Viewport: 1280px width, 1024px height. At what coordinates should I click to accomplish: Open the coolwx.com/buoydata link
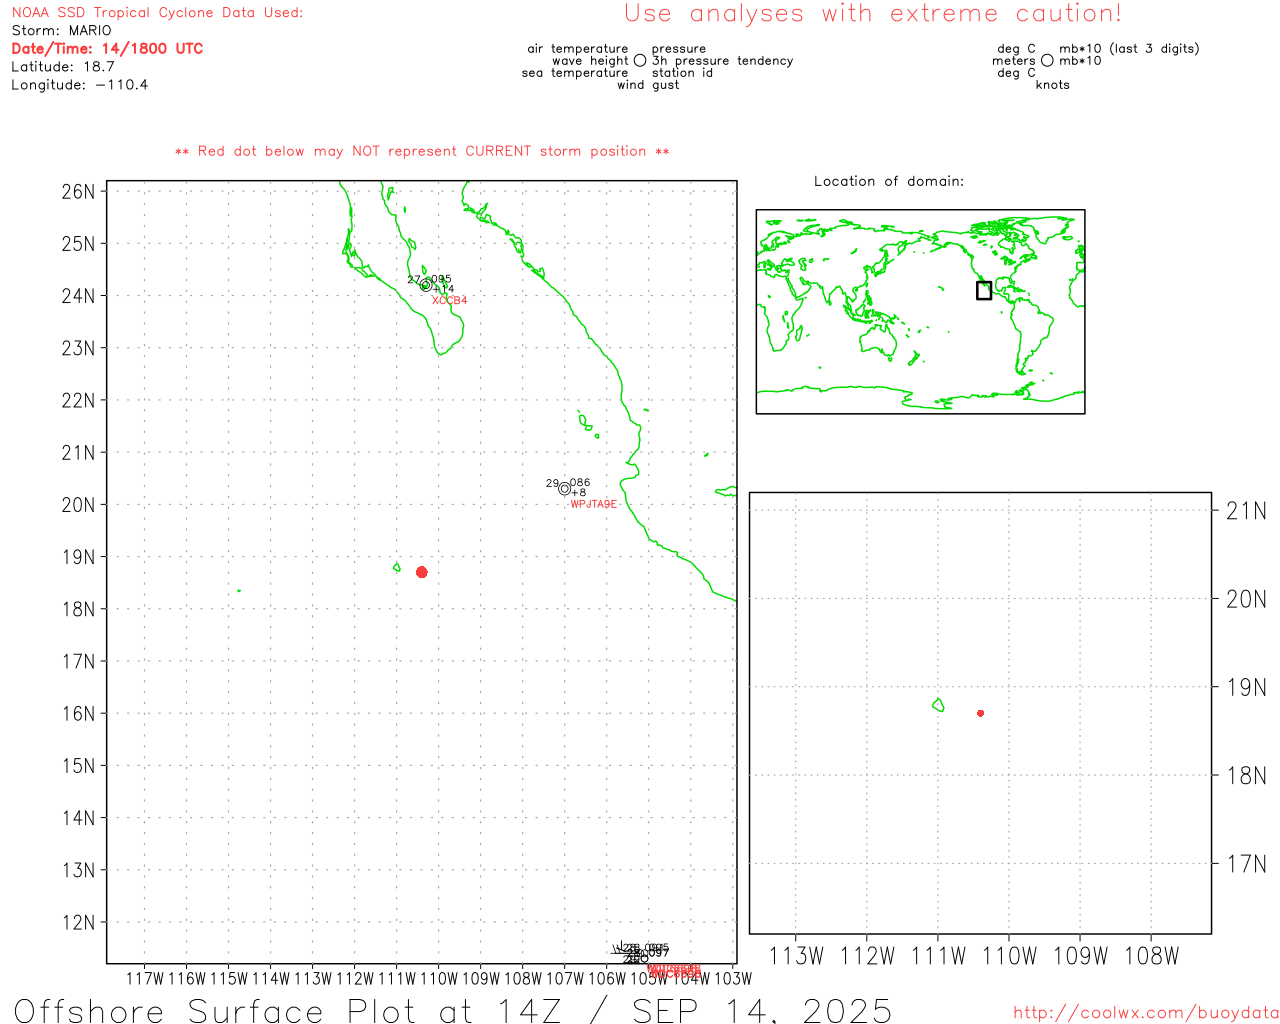pyautogui.click(x=1146, y=1013)
